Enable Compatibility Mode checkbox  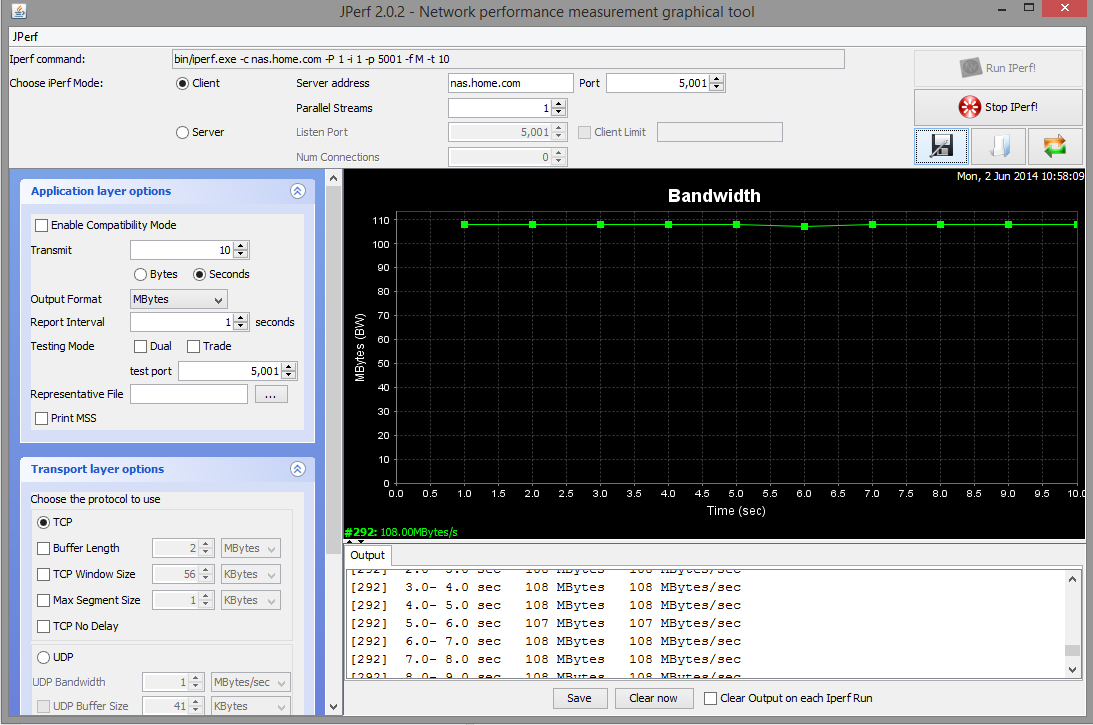(42, 225)
